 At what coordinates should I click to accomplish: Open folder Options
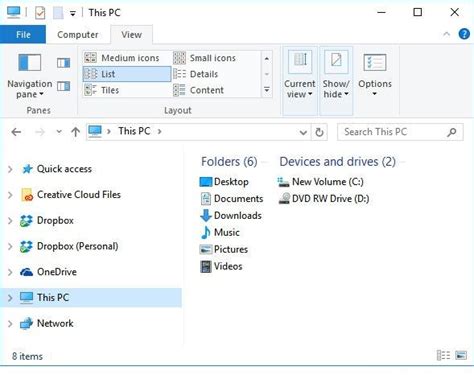coord(375,75)
